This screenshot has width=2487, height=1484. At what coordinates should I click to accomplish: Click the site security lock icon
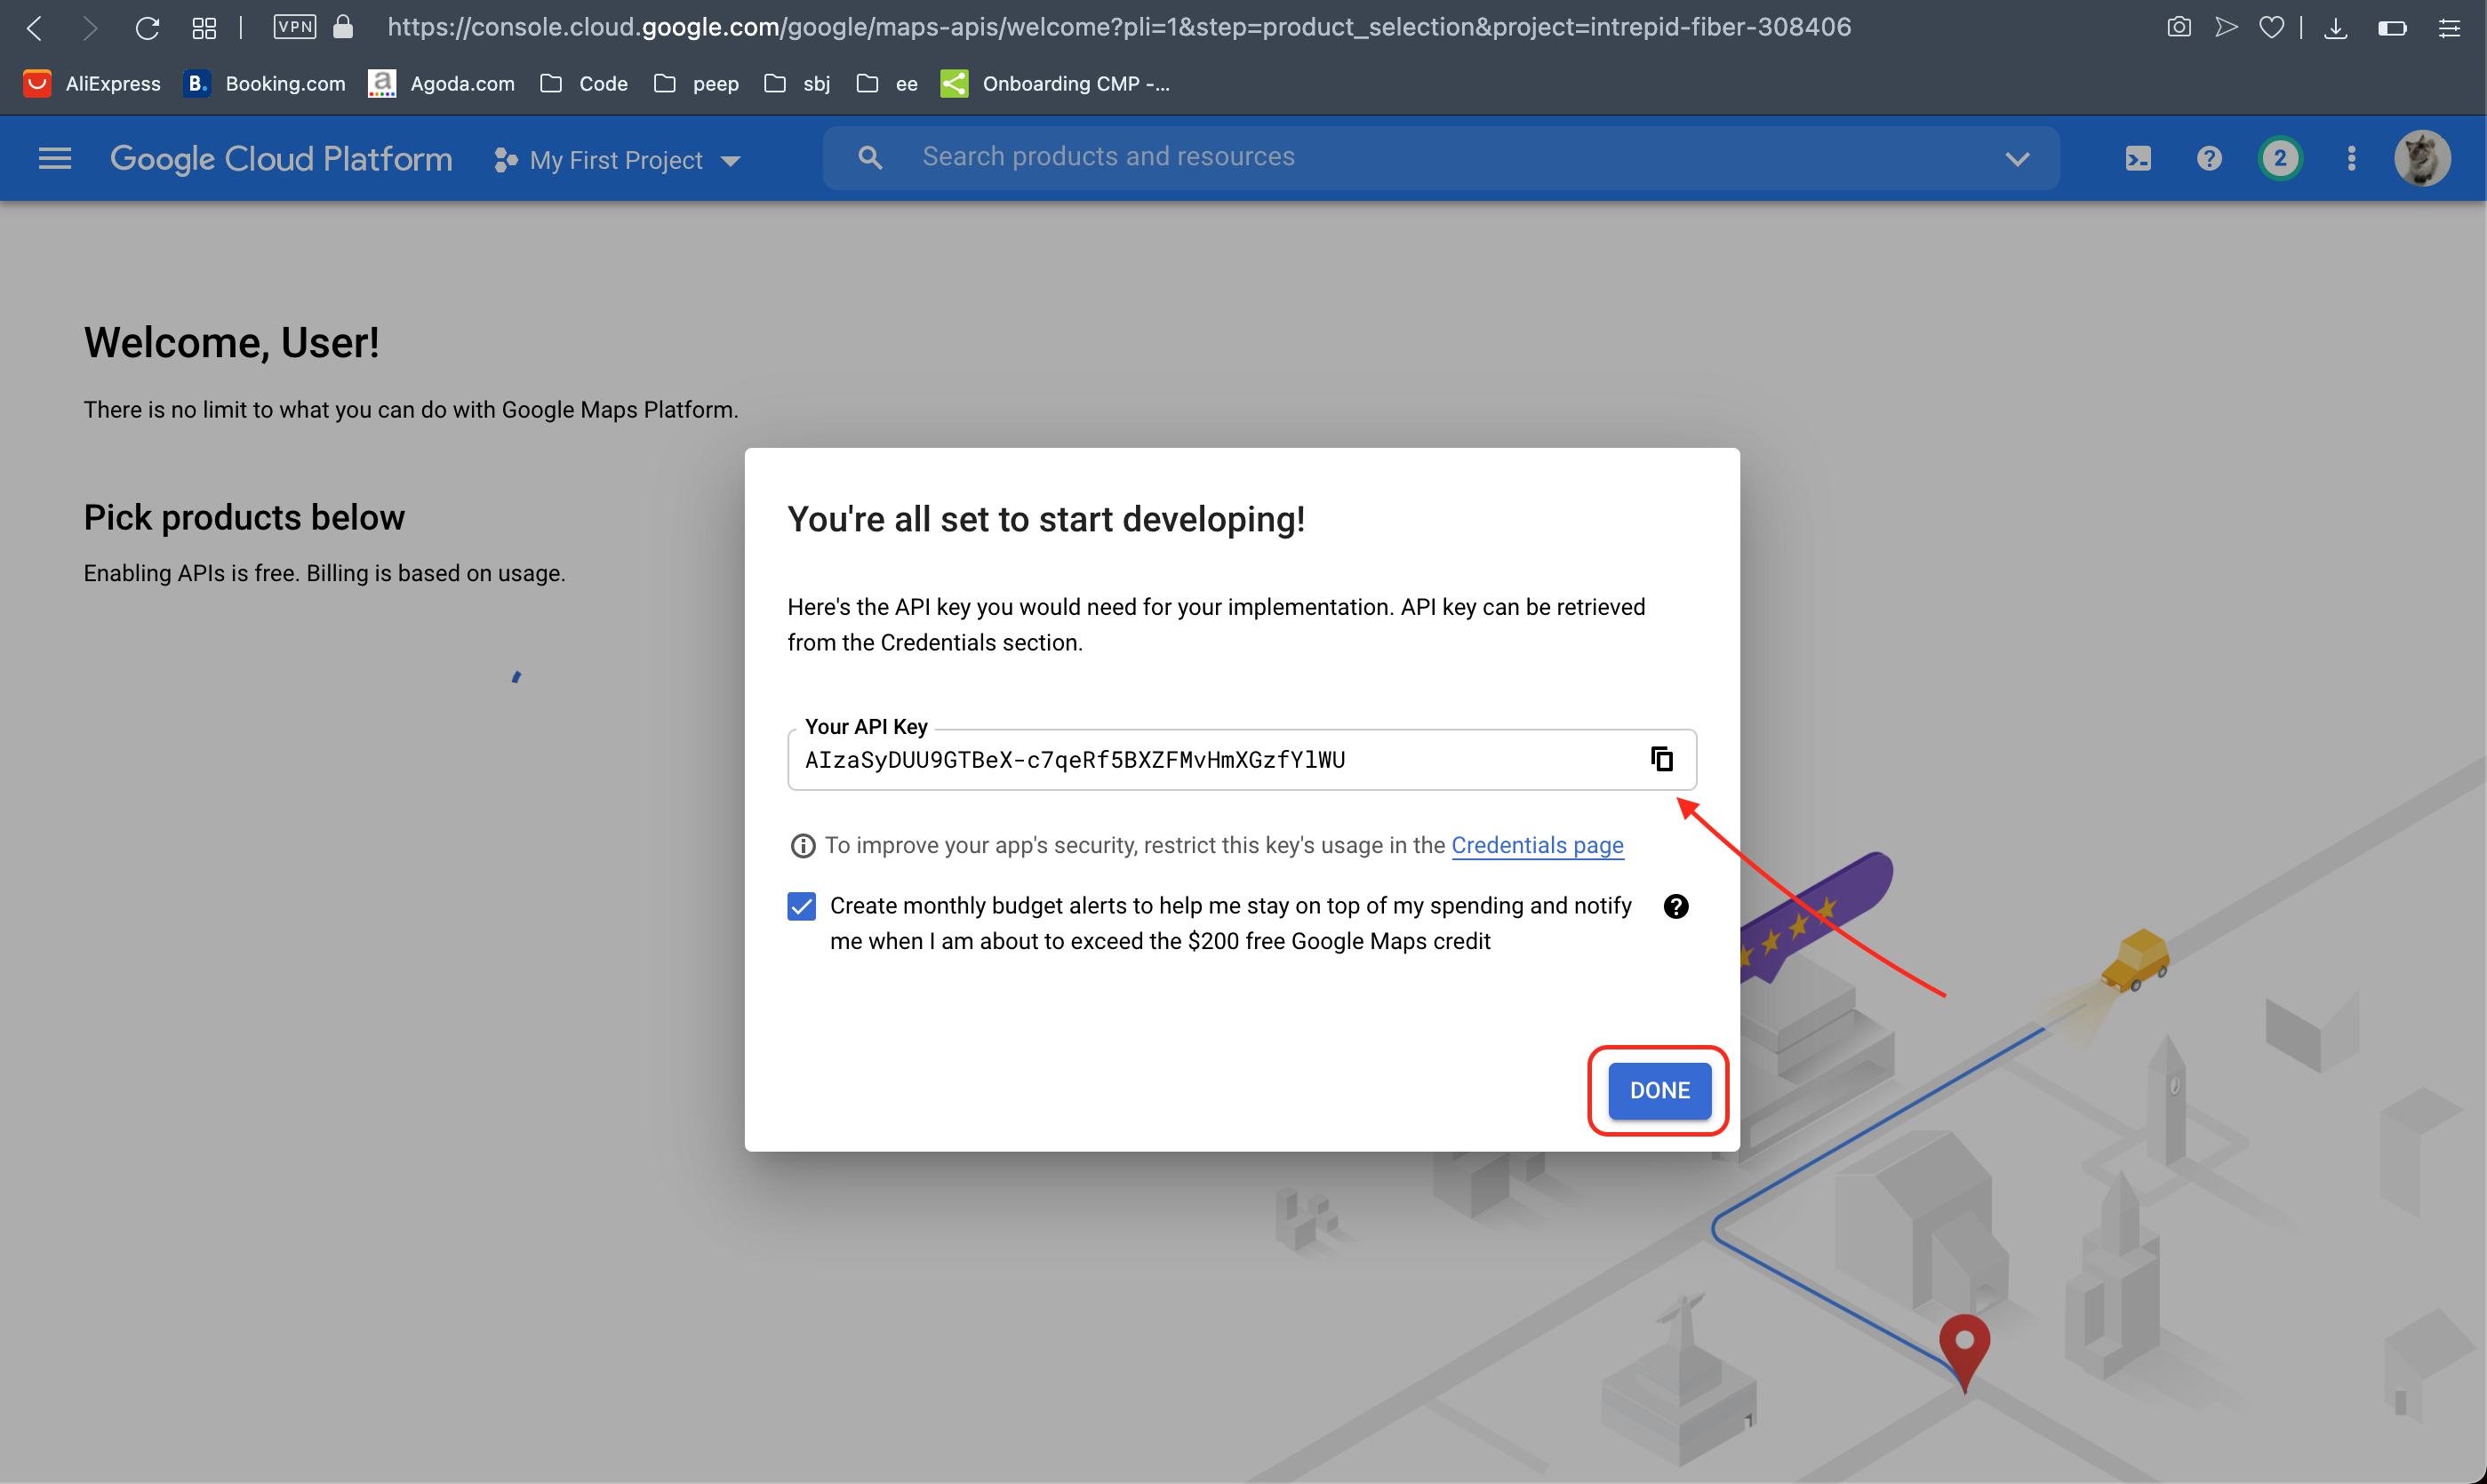[x=343, y=27]
